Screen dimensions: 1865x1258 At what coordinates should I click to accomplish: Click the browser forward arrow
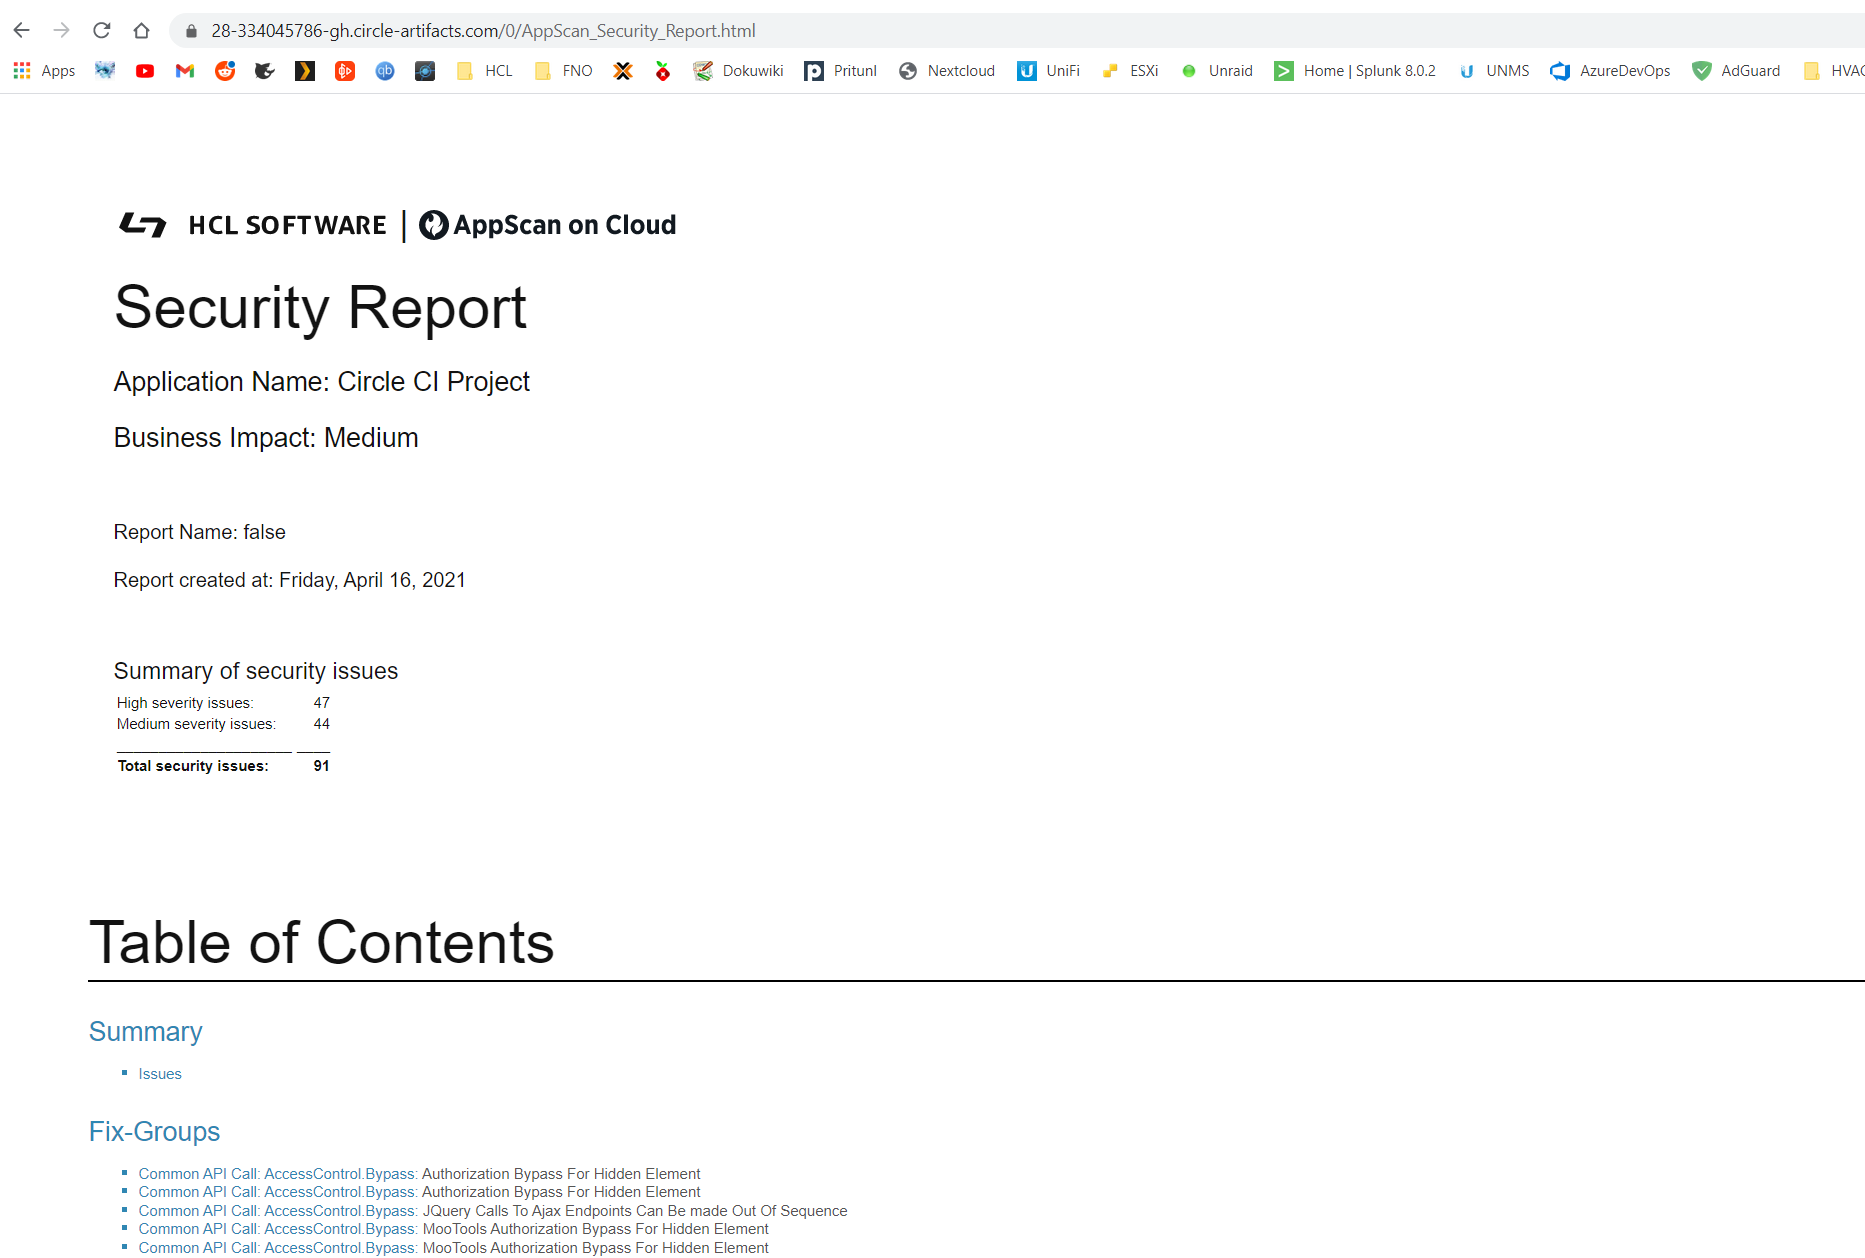tap(62, 31)
